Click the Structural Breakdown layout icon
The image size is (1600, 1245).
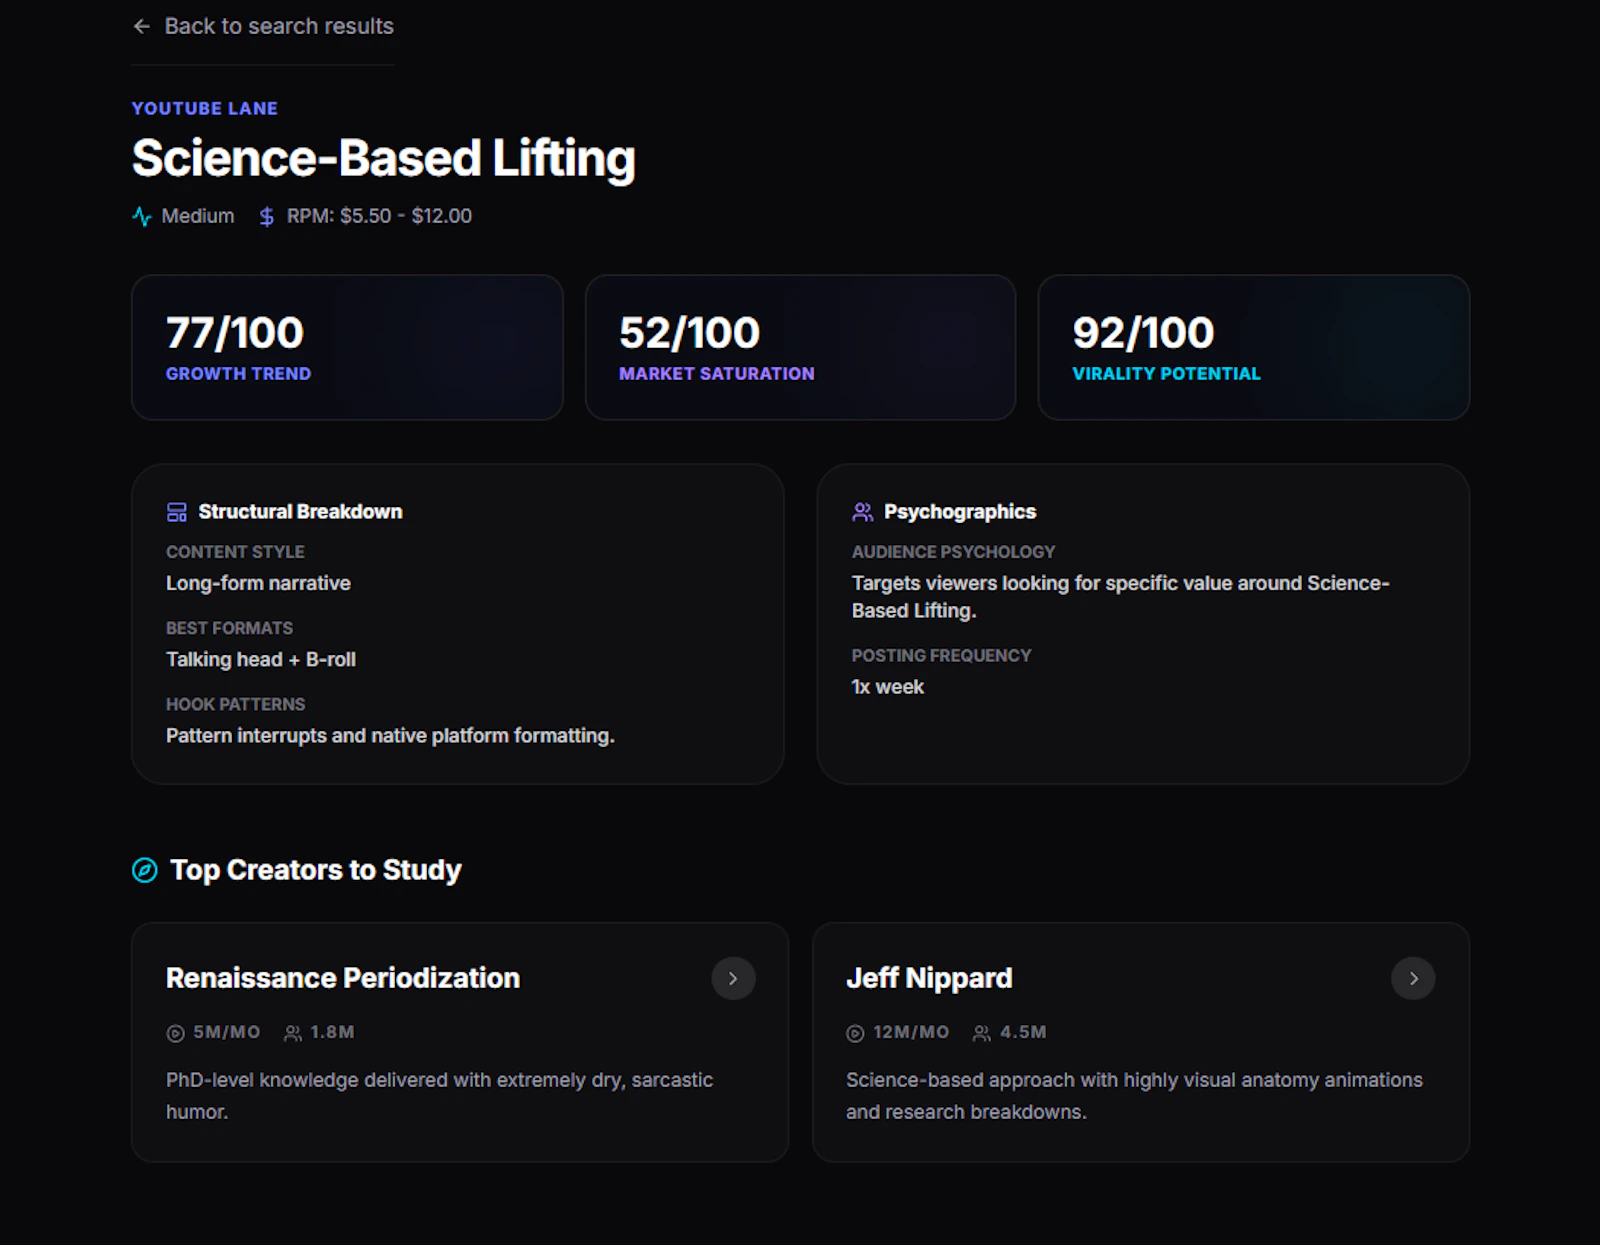click(x=177, y=512)
